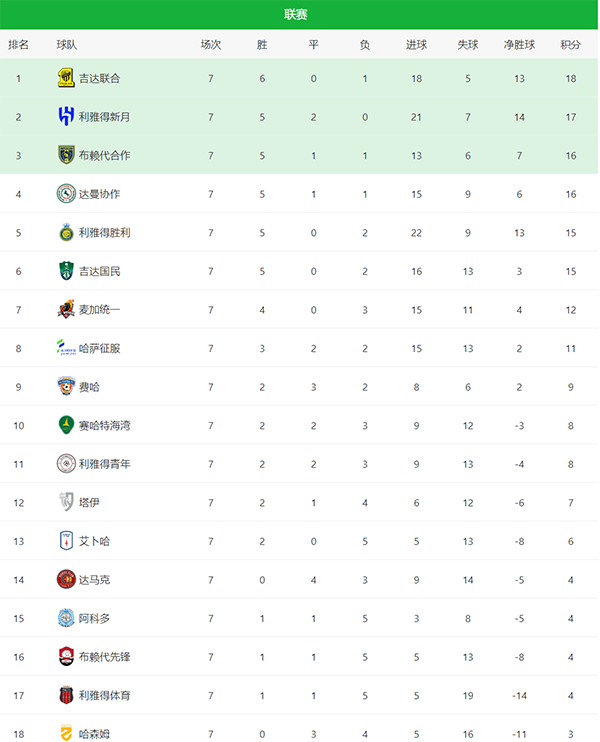Click the 哈萨征服 team logo
Viewport: 600px width, 742px height.
pyautogui.click(x=66, y=348)
